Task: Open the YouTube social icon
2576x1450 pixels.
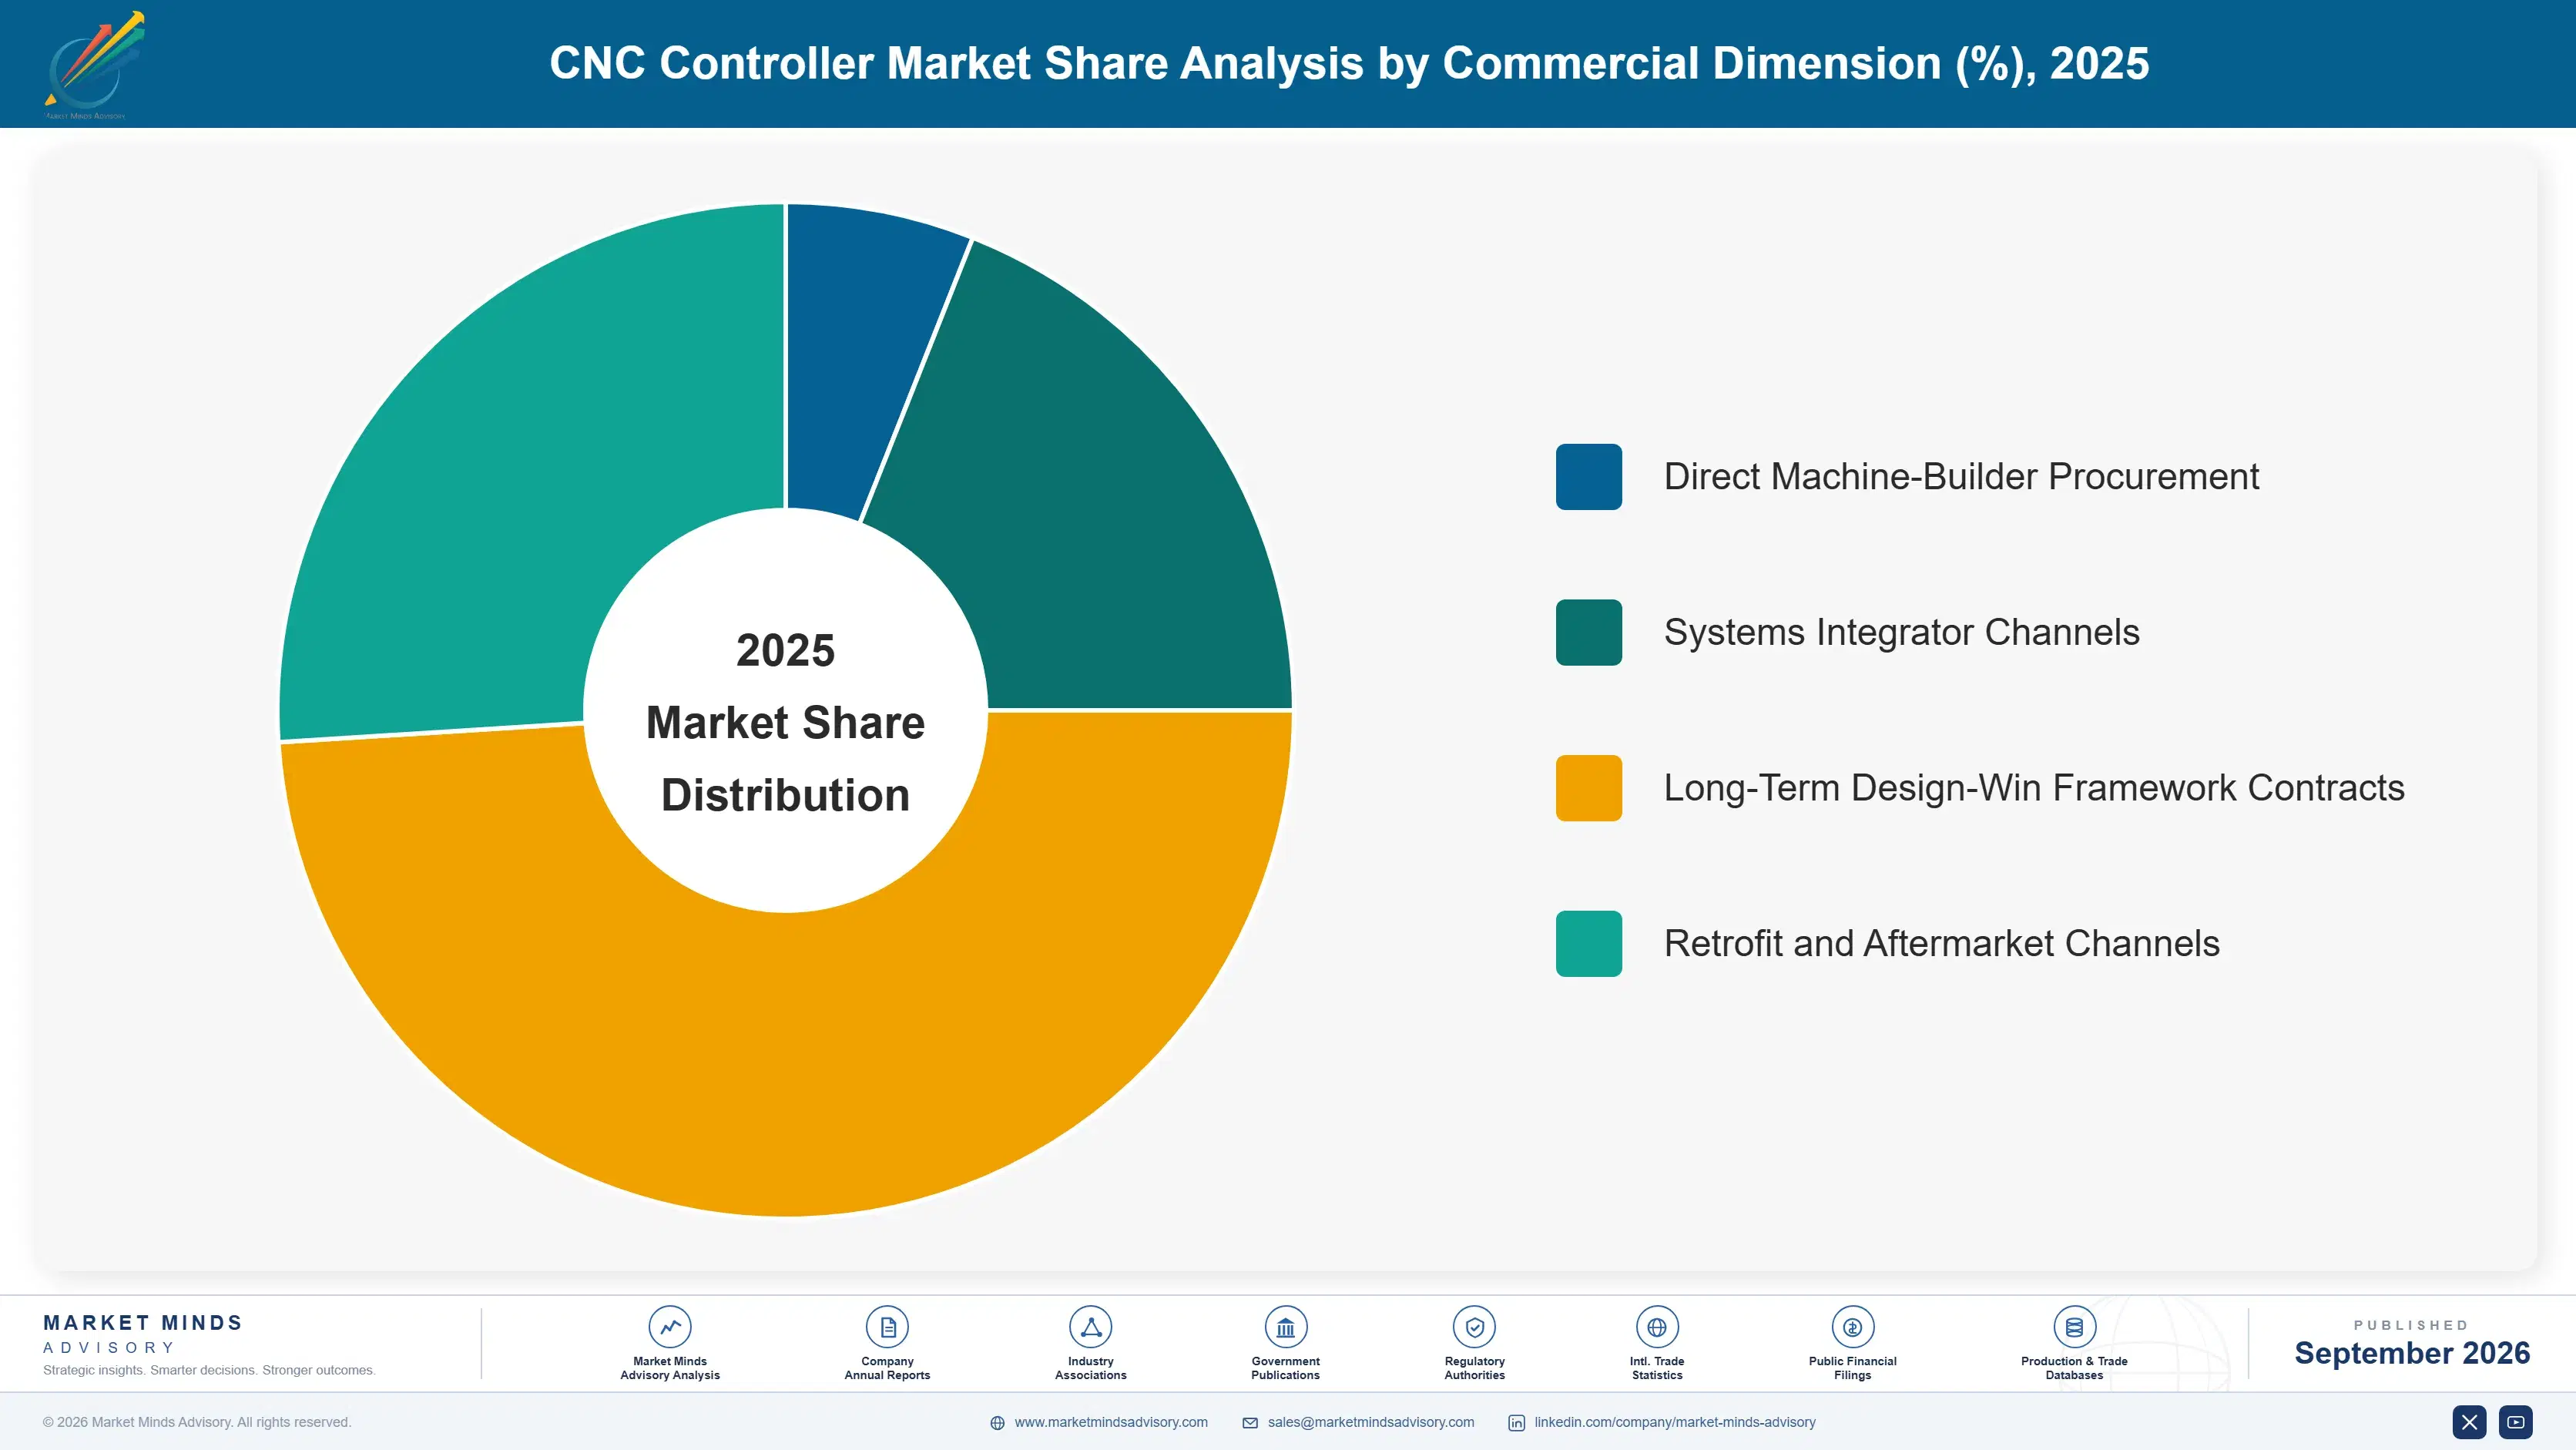Action: 2515,1422
